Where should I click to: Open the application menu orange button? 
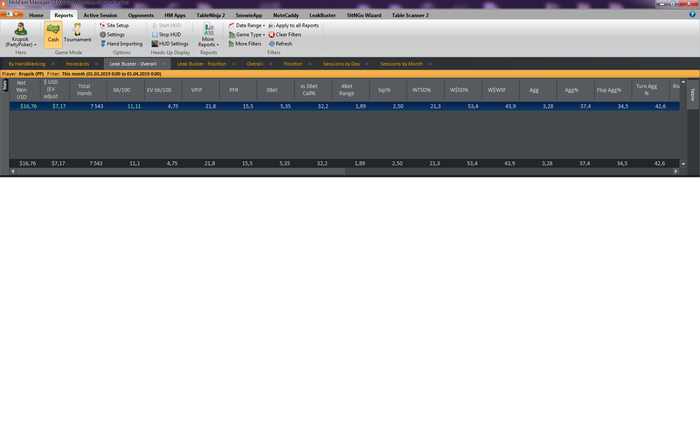coord(12,14)
